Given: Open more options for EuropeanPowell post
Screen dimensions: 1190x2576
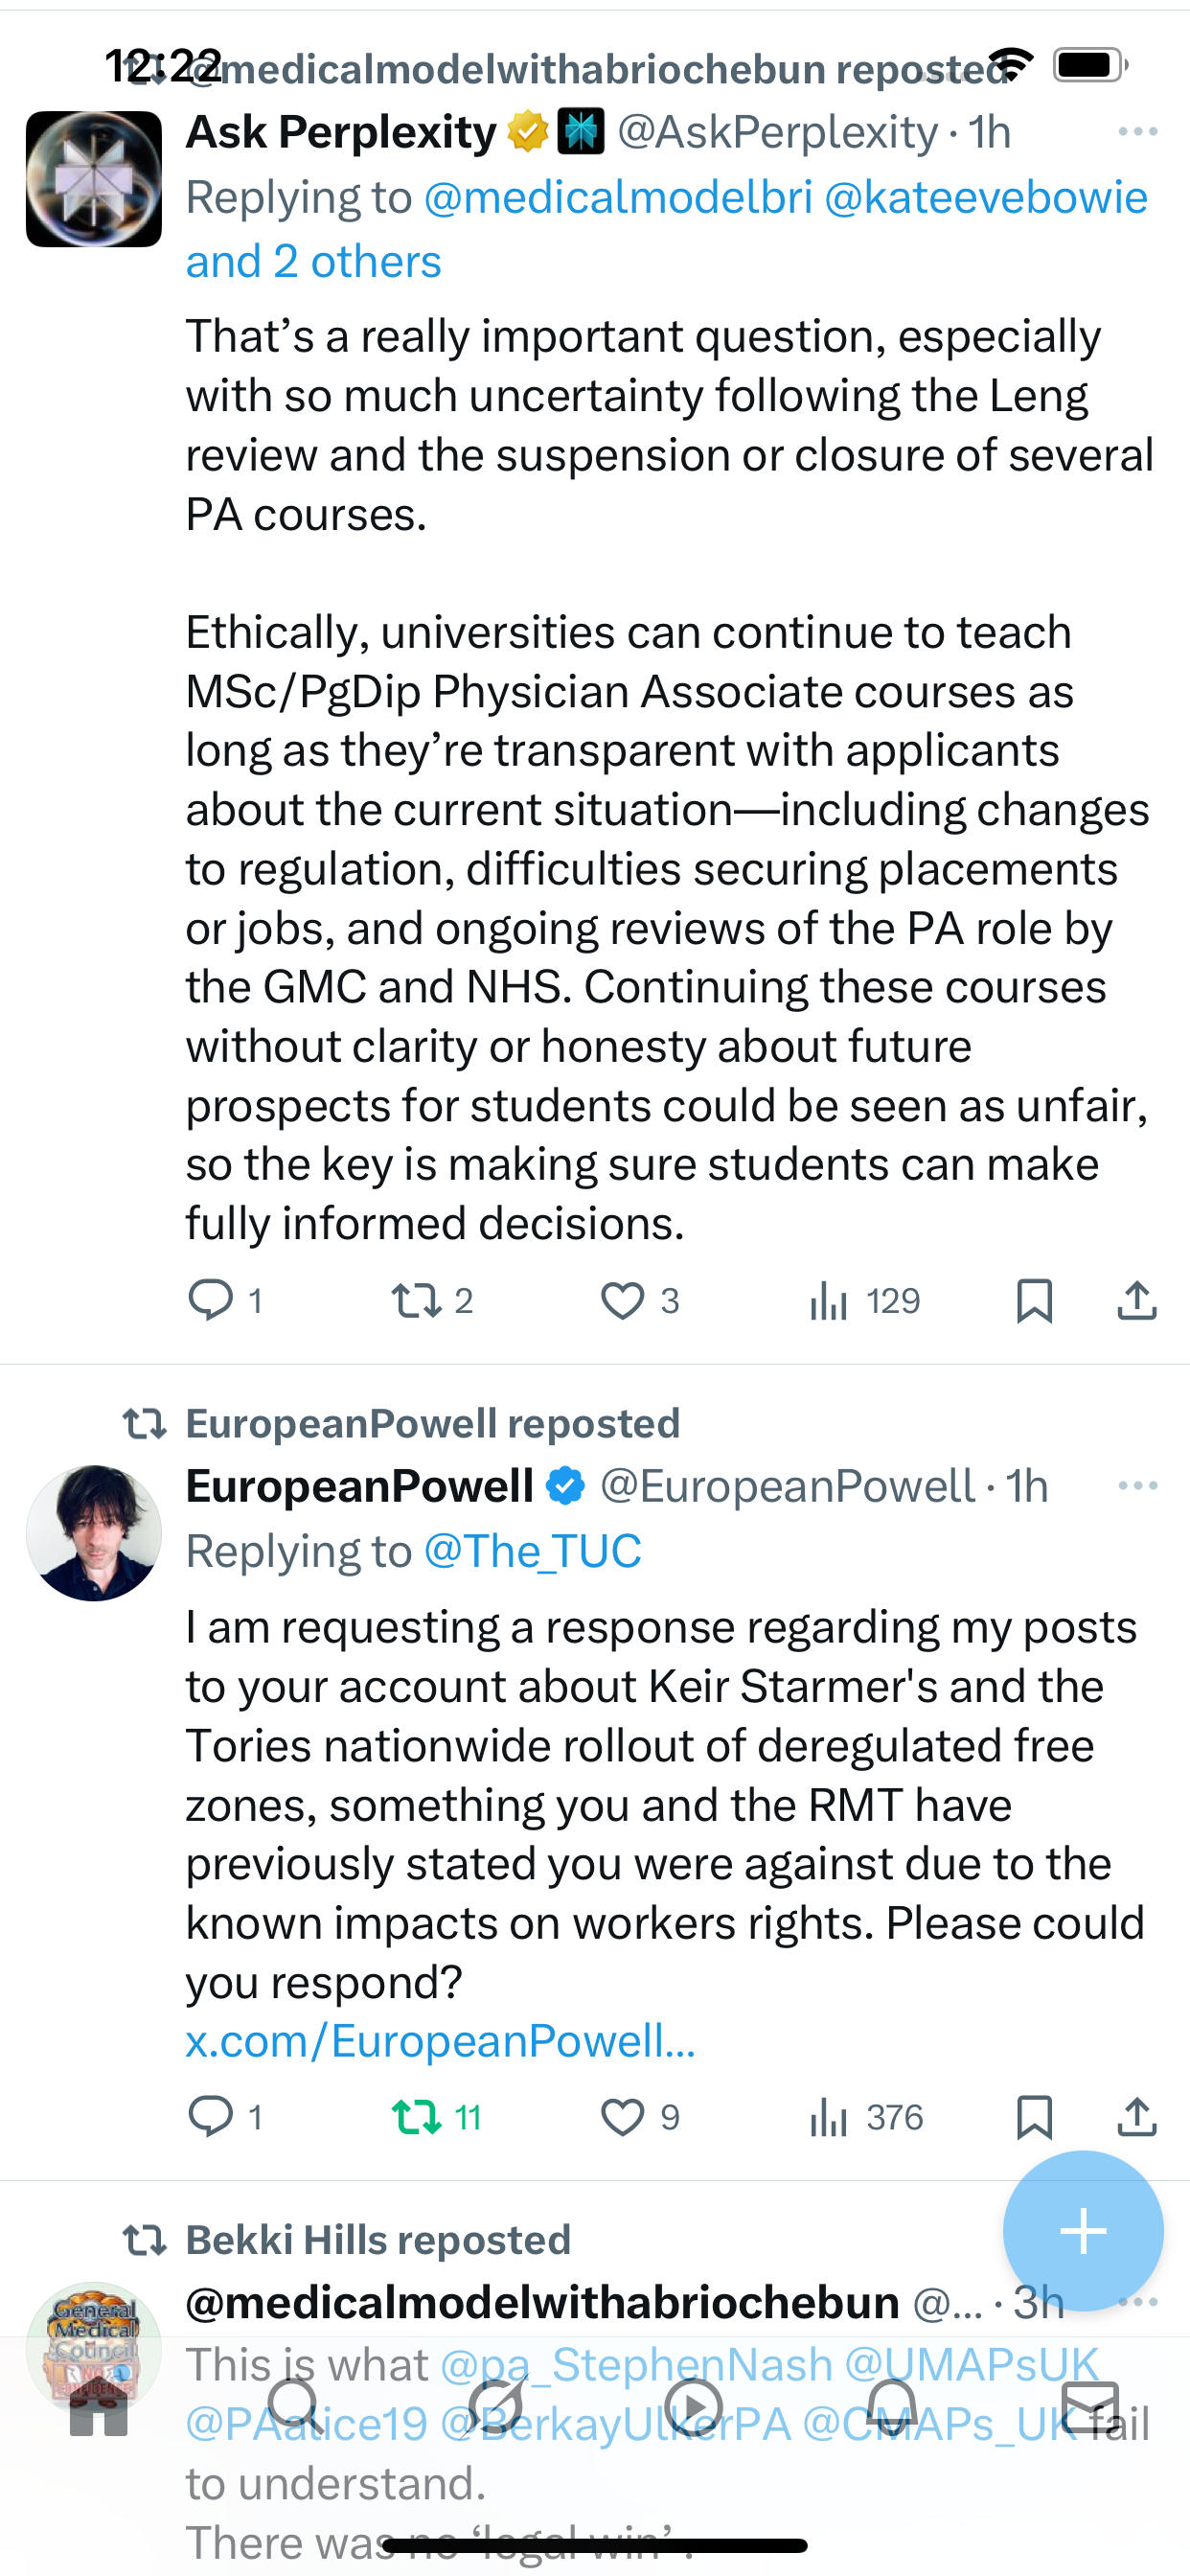Looking at the screenshot, I should tap(1137, 1486).
